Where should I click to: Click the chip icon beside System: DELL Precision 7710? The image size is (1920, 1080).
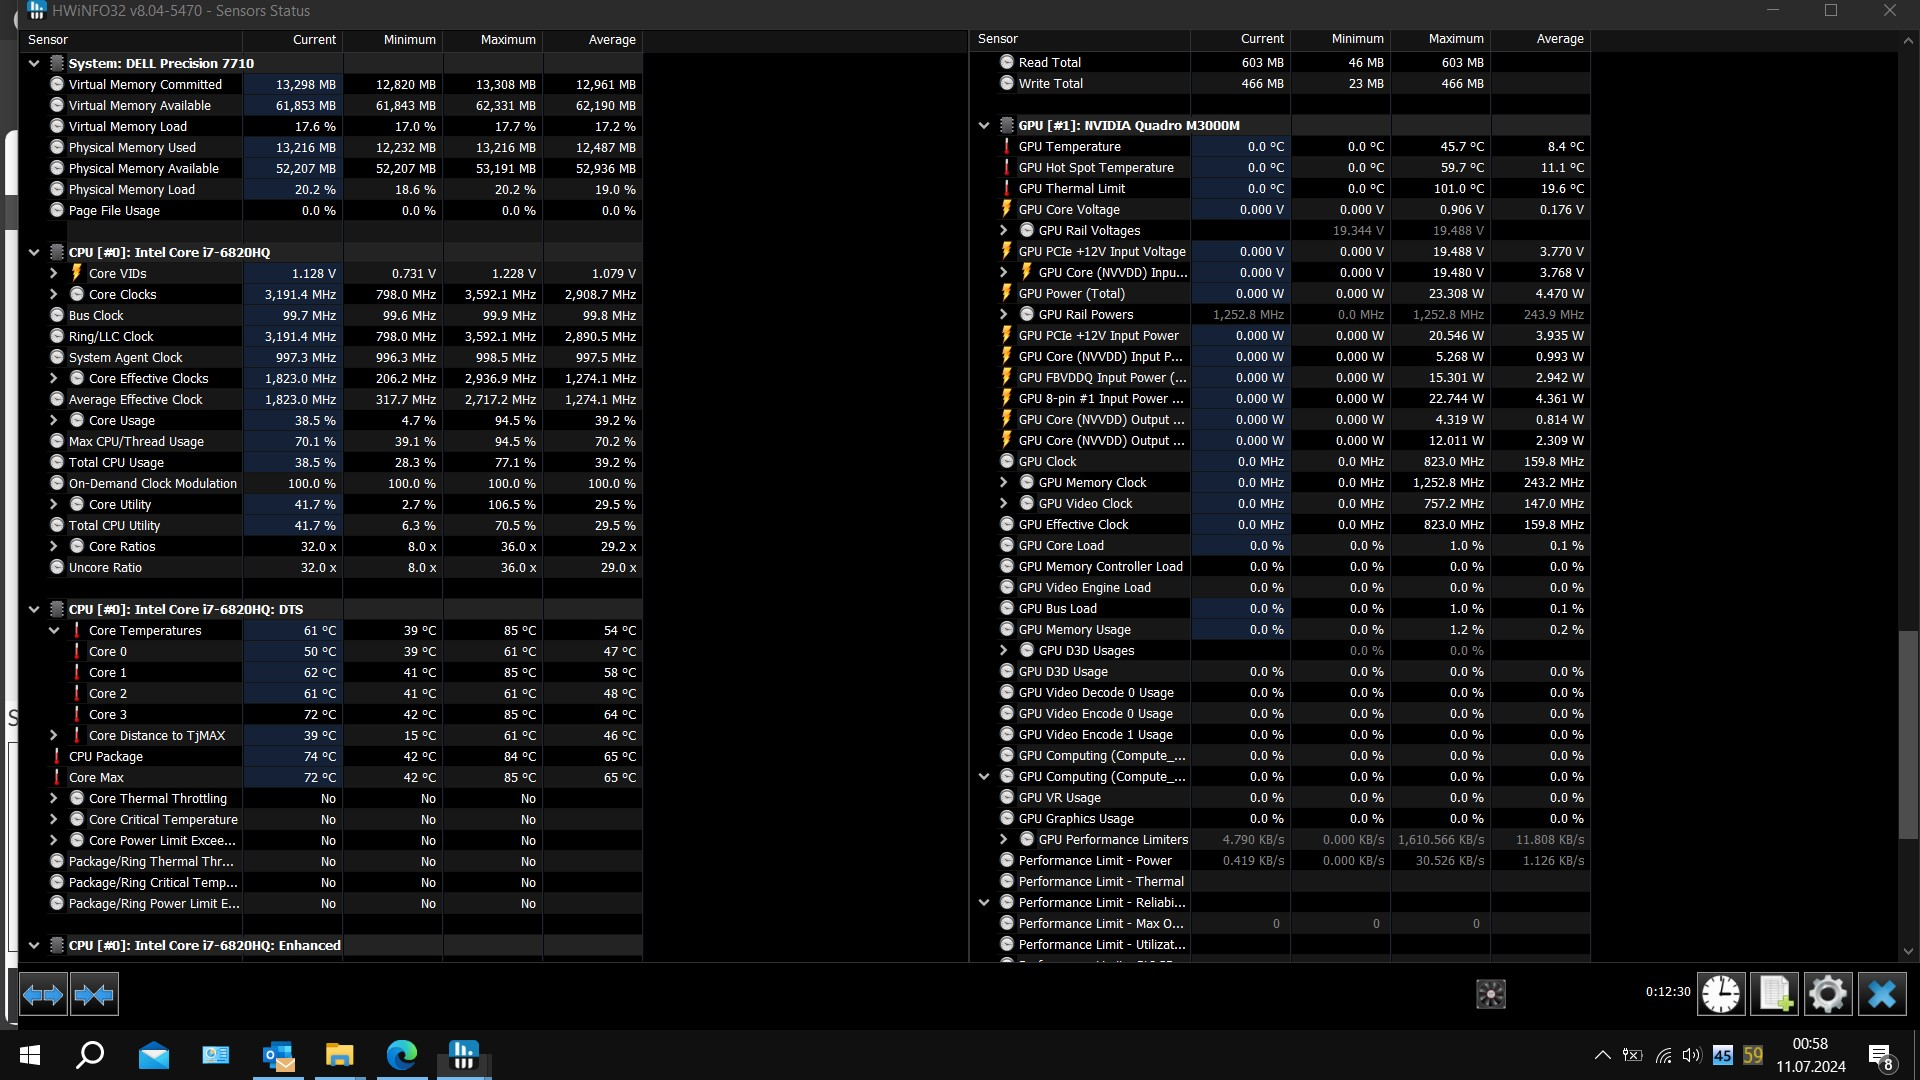point(57,63)
